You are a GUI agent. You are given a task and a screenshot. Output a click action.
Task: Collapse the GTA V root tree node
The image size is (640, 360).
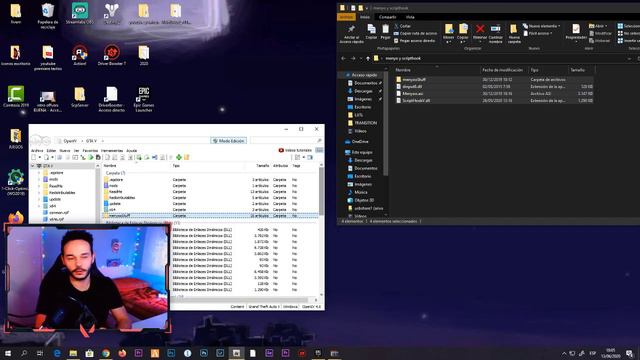(x=33, y=166)
